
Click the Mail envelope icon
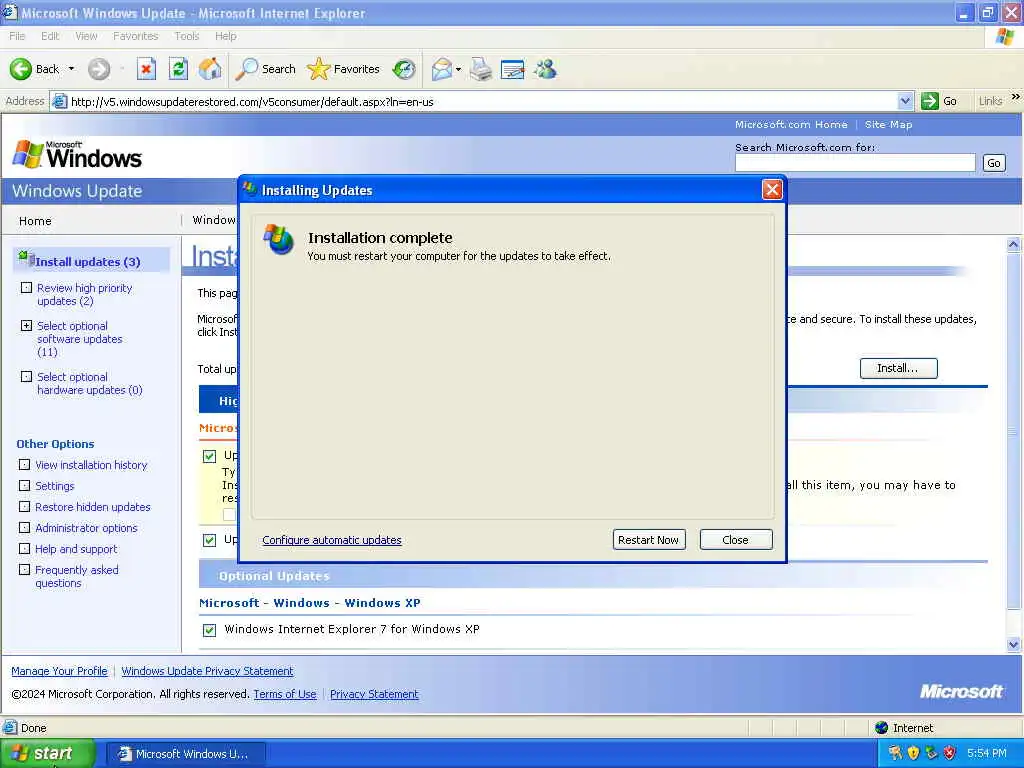coord(441,69)
